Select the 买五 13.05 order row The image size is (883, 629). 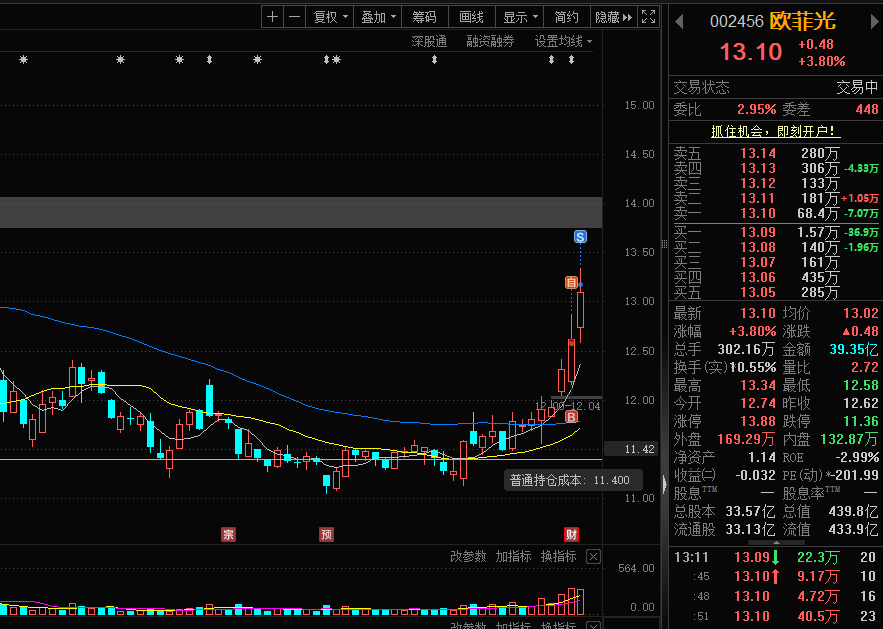775,292
